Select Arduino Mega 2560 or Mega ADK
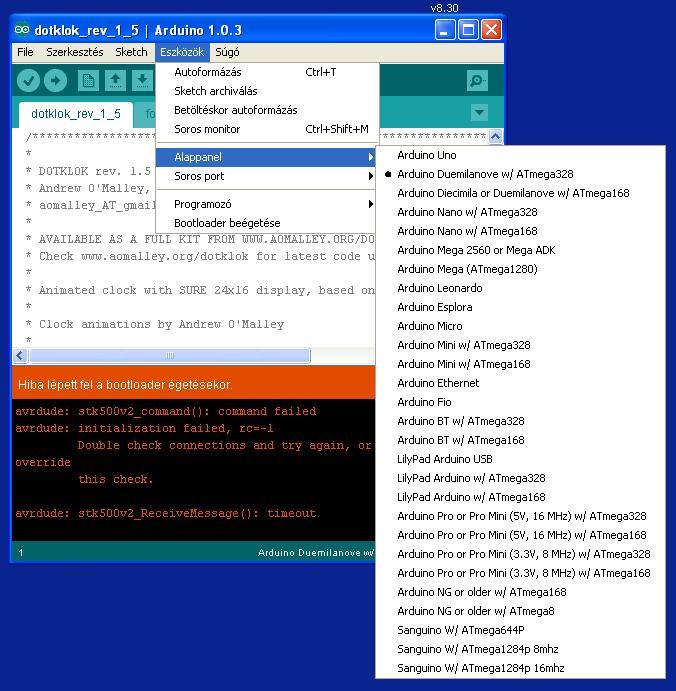 coord(520,250)
